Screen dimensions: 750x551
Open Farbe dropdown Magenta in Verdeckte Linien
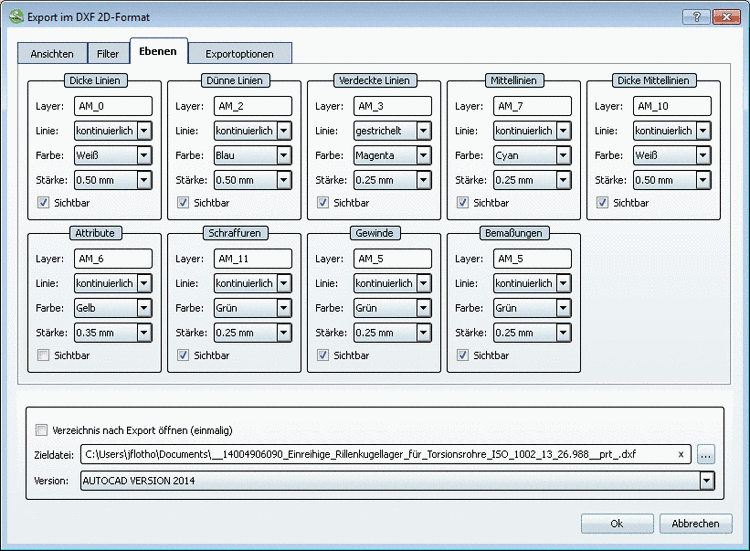(x=393, y=155)
